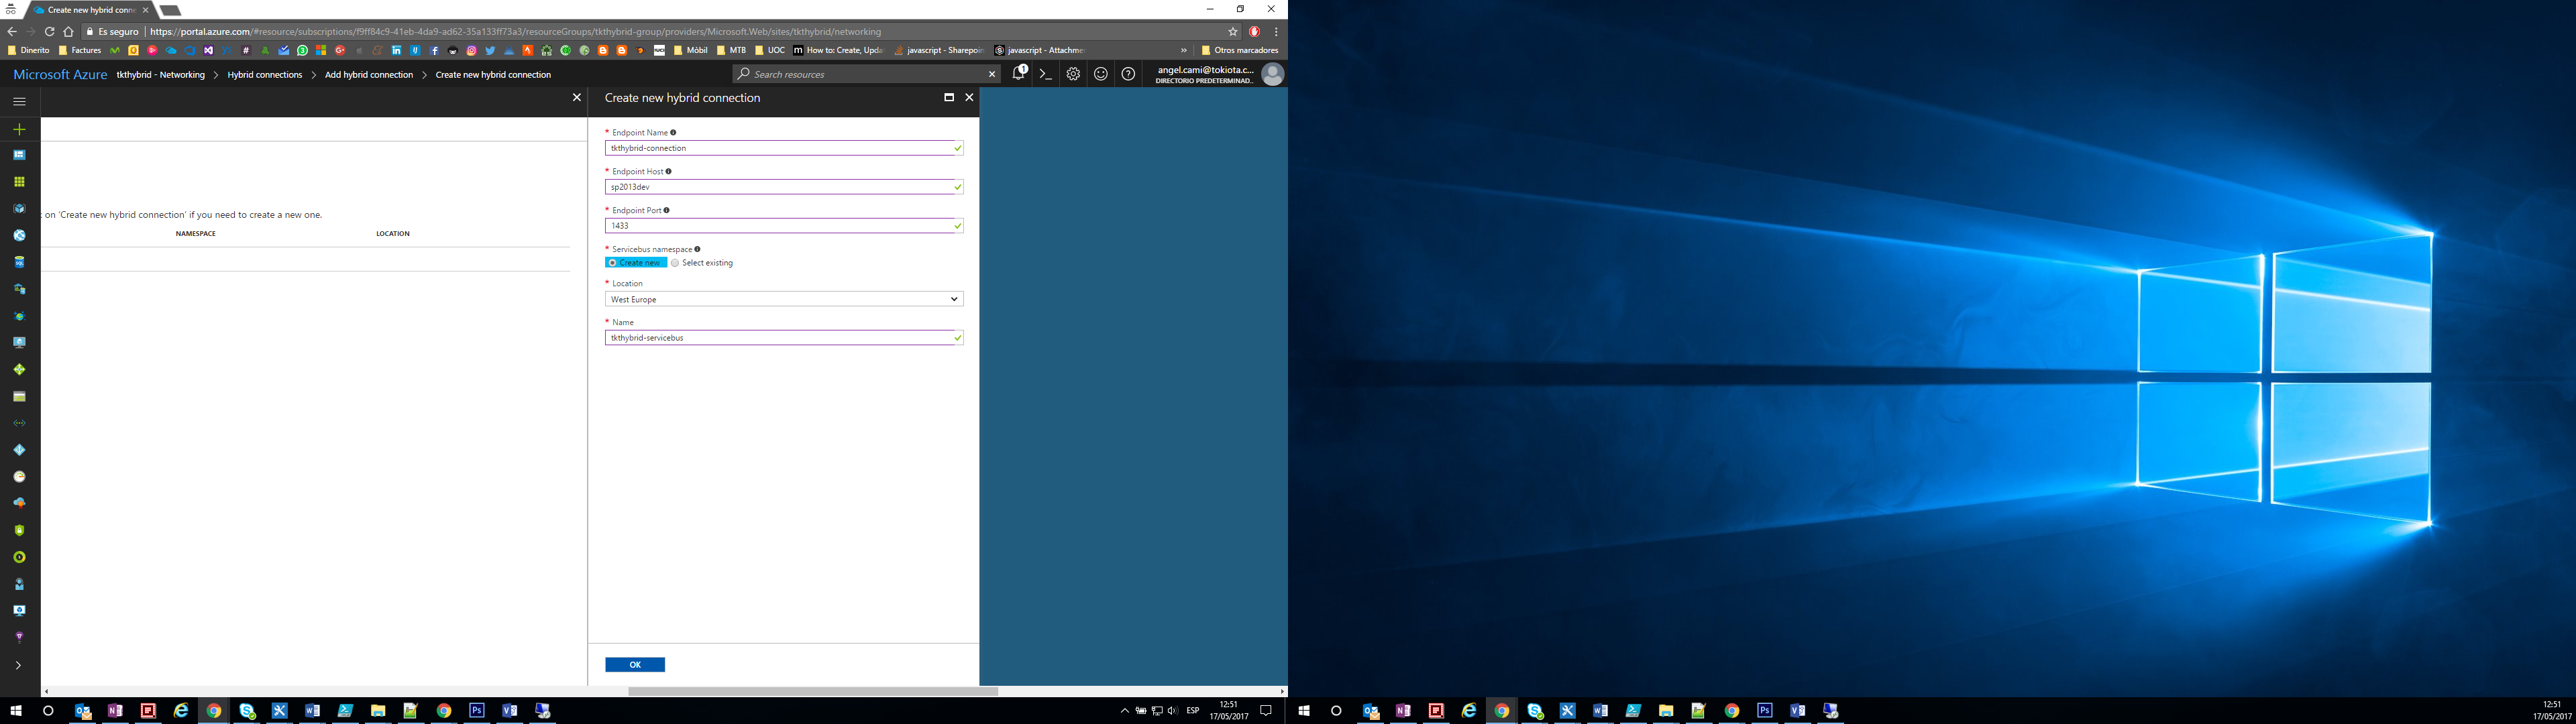Toggle the hamburger menu in sidebar
The height and width of the screenshot is (724, 2576).
[19, 101]
